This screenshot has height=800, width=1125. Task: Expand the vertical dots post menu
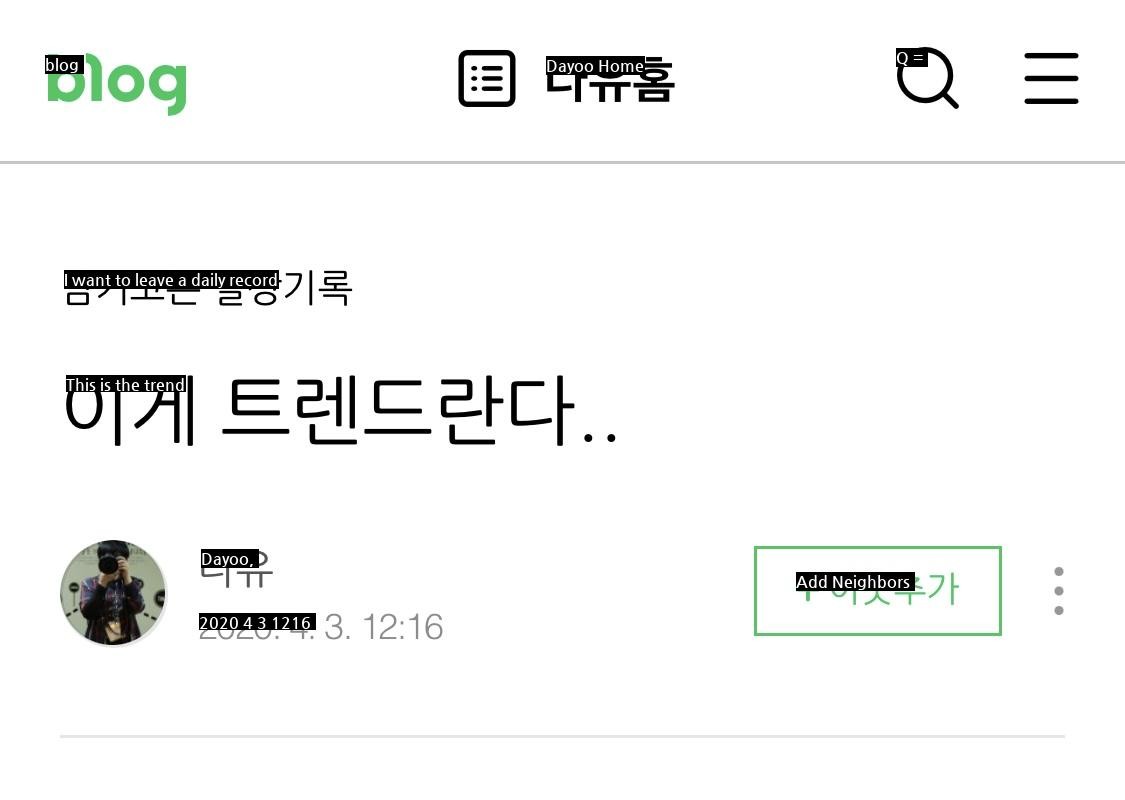[x=1059, y=590]
